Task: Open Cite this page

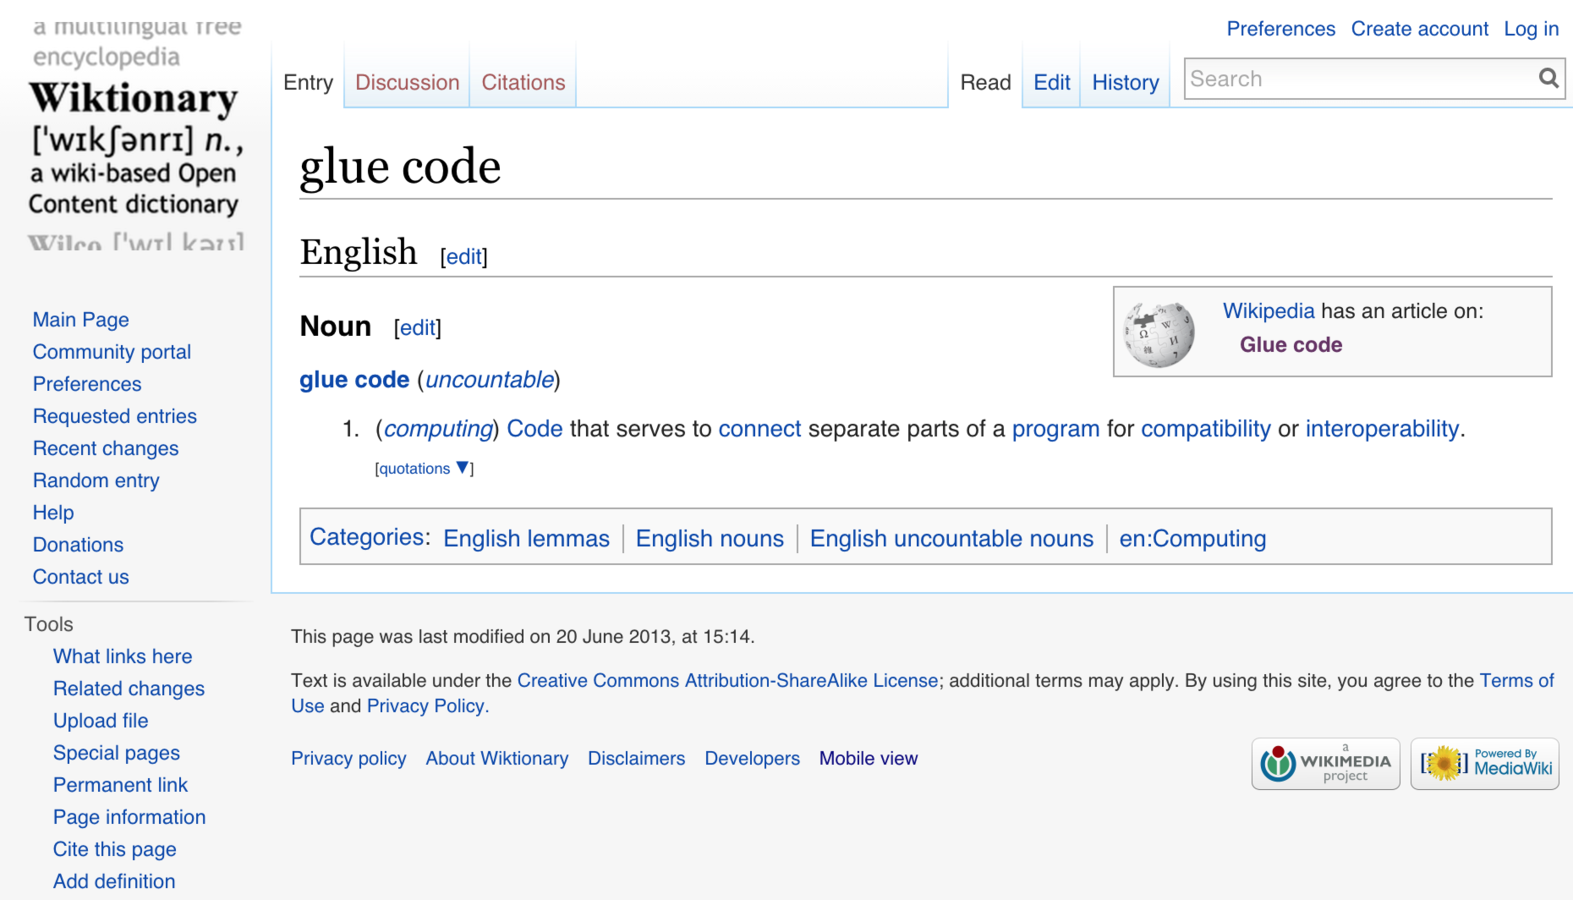Action: tap(114, 849)
